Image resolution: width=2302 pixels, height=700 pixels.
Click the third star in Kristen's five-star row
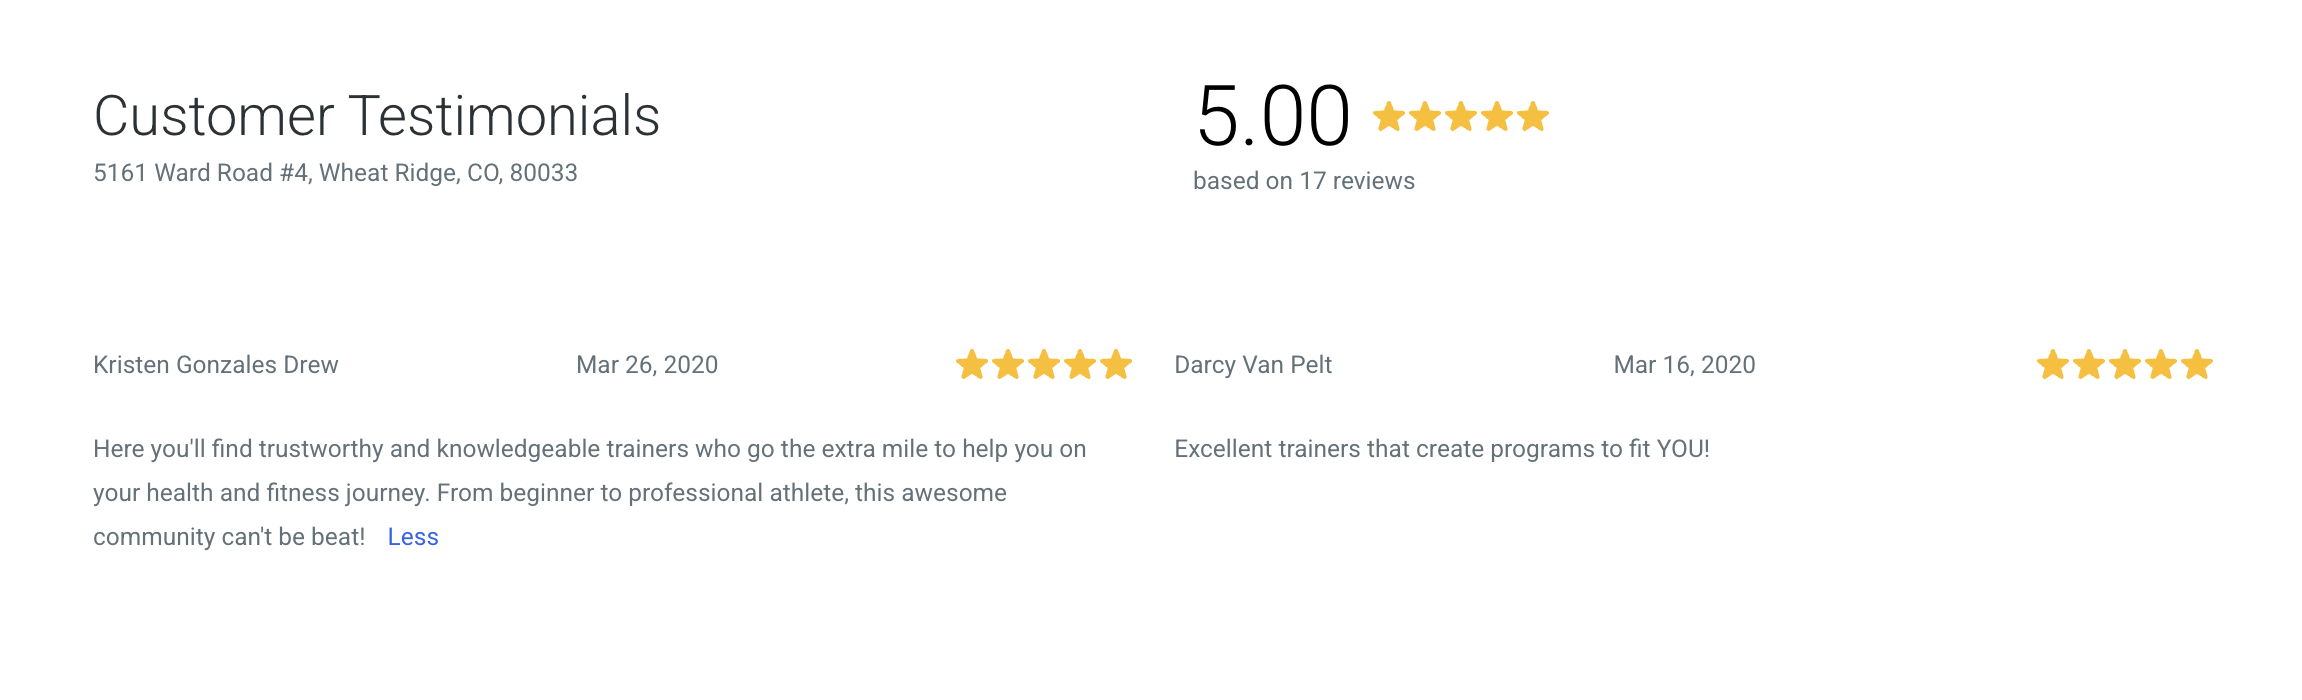(x=1044, y=365)
